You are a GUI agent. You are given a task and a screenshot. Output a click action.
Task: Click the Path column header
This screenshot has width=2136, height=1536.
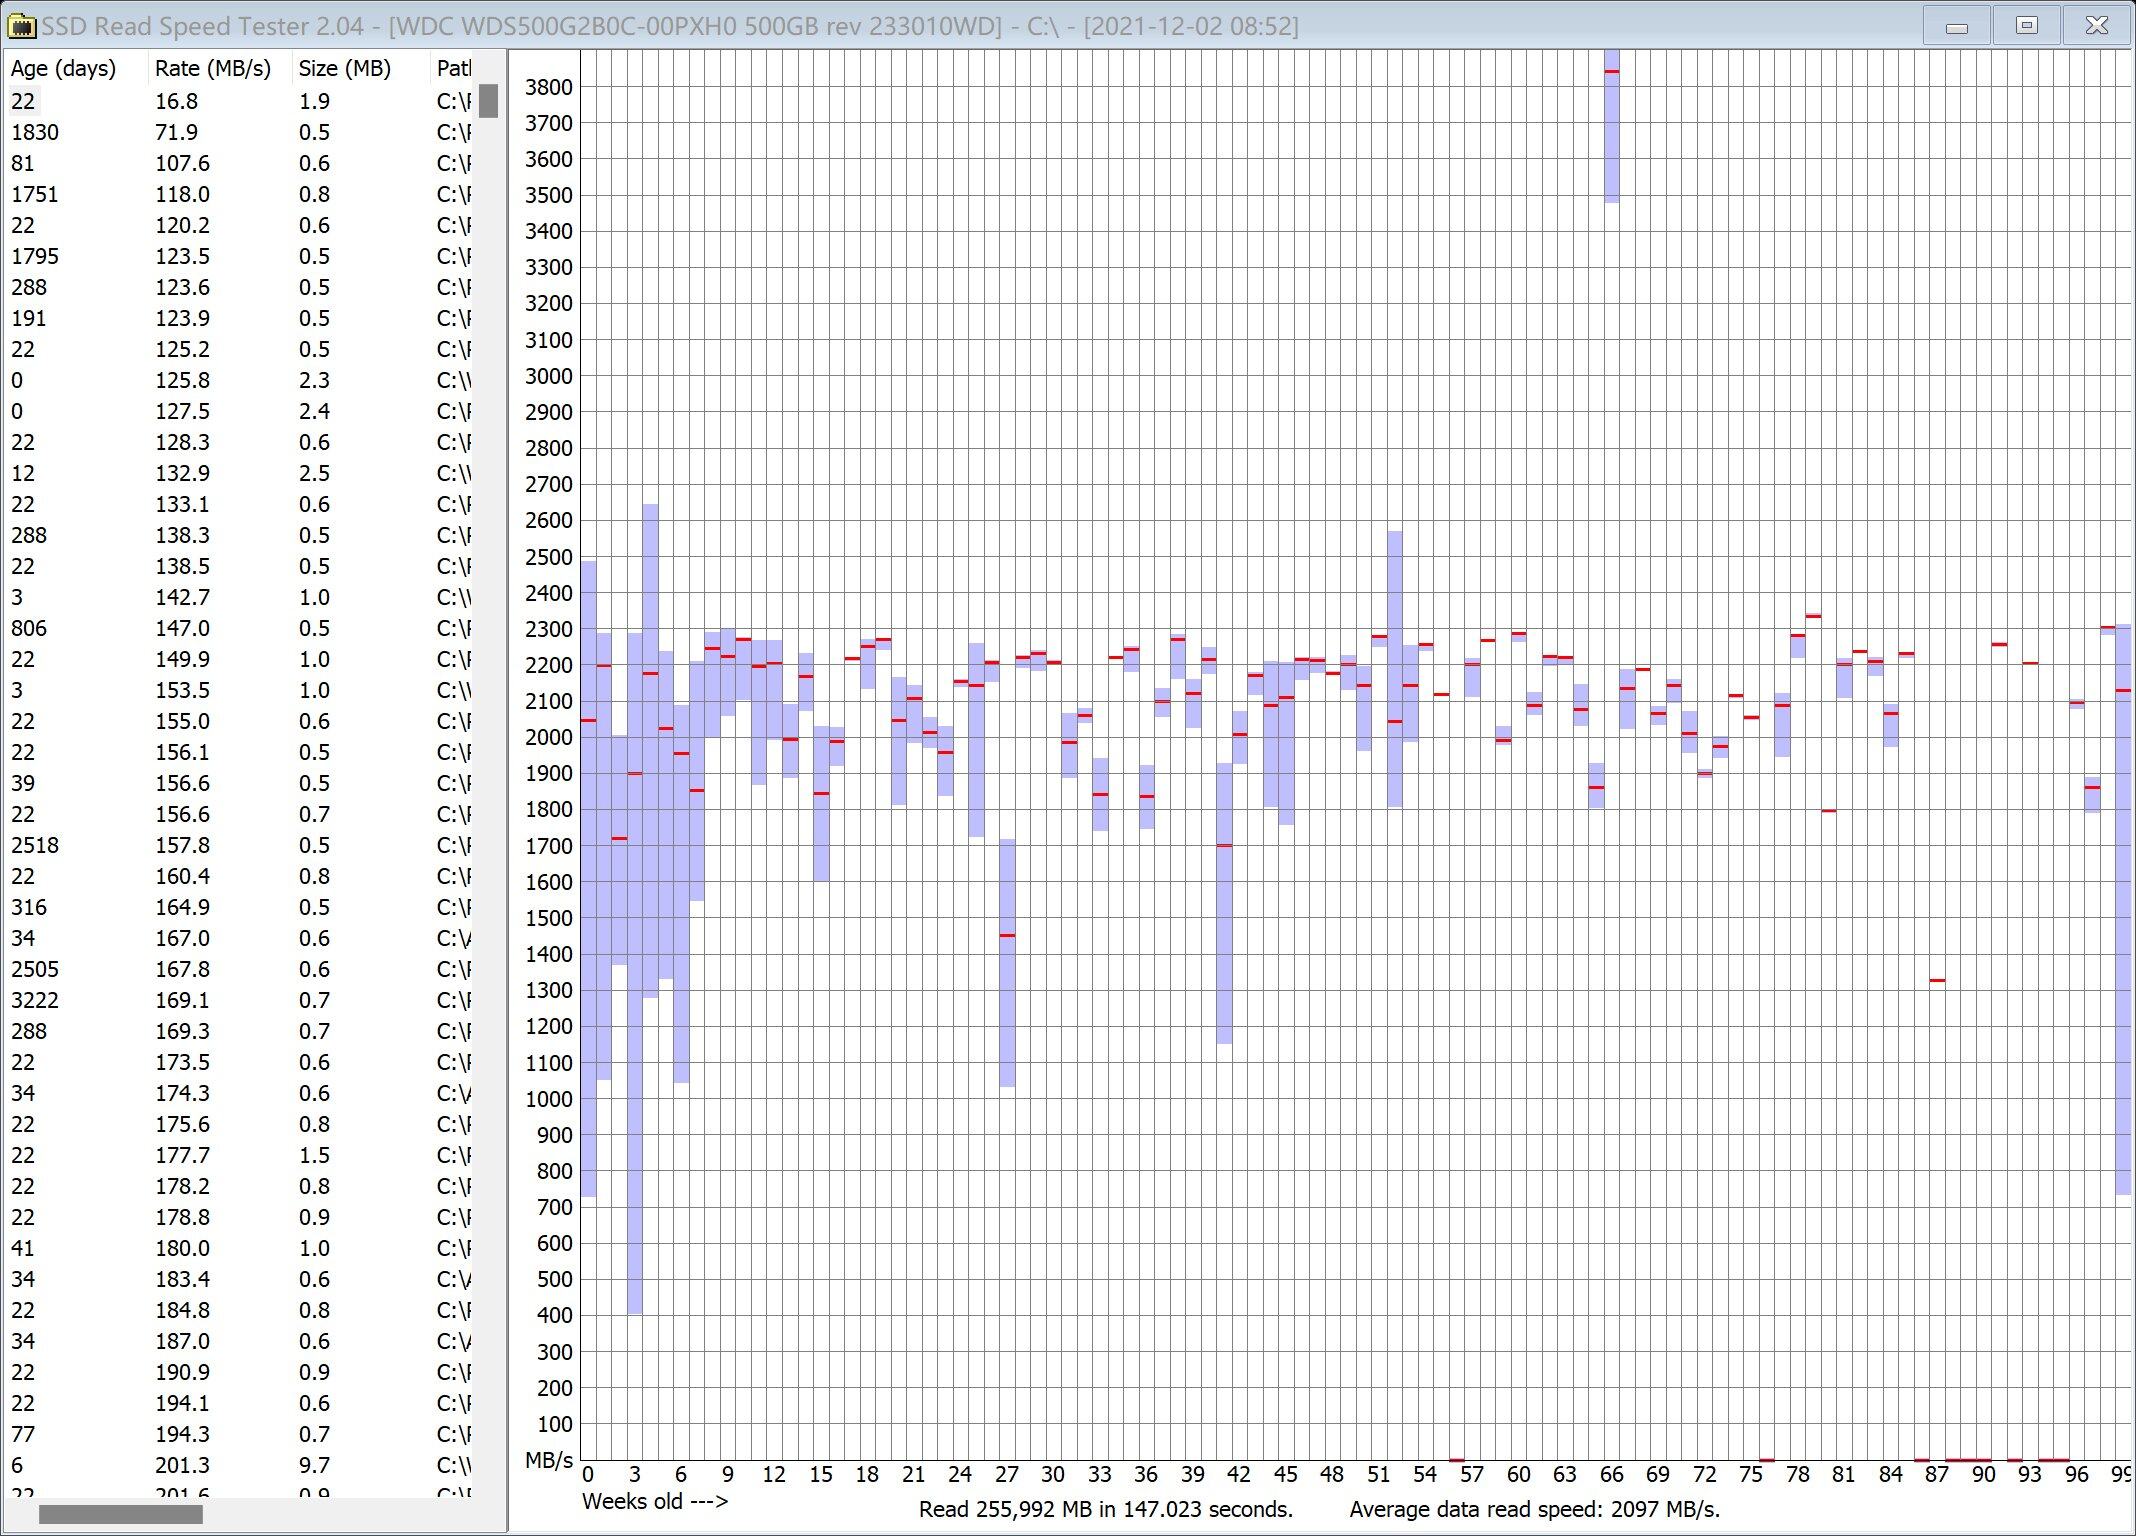pos(453,68)
